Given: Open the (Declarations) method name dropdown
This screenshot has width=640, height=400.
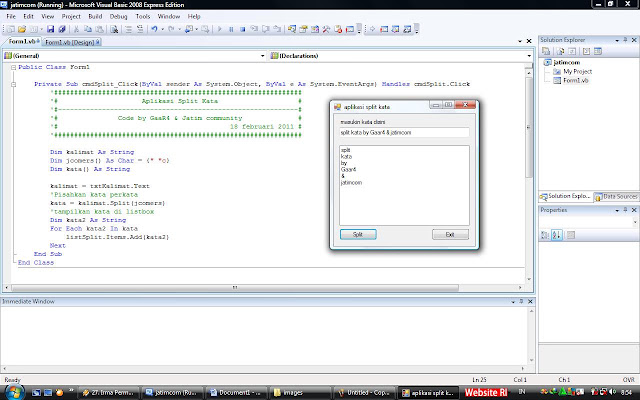Looking at the screenshot, I should tap(529, 56).
